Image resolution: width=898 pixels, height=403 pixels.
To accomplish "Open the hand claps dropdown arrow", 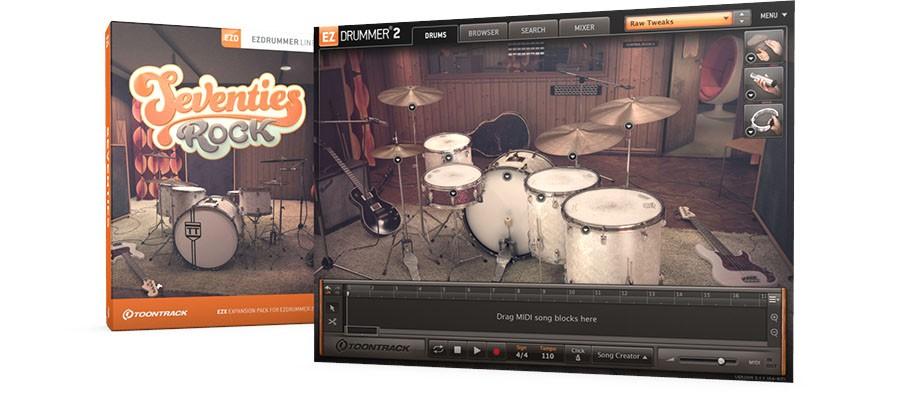I will [750, 58].
